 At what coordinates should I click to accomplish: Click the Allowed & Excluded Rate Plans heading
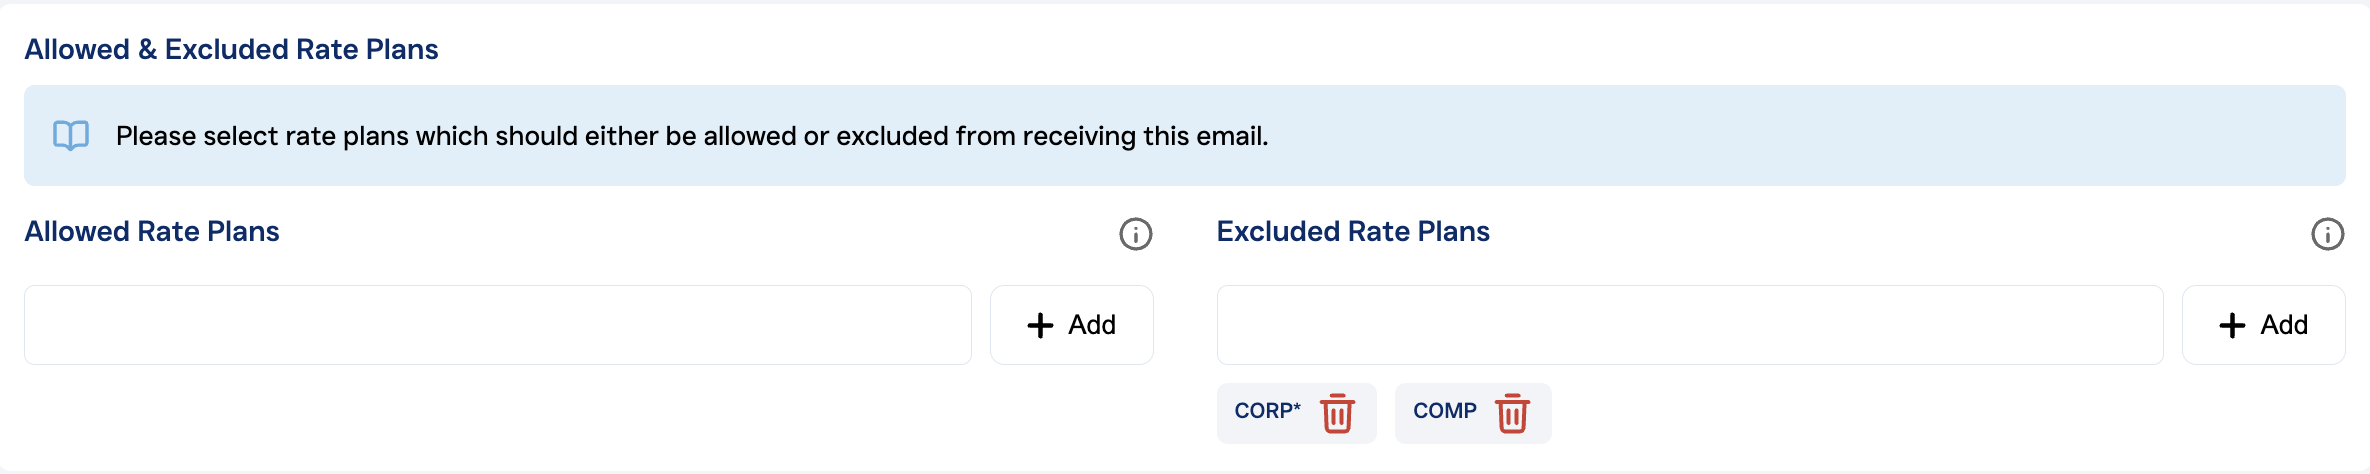231,50
